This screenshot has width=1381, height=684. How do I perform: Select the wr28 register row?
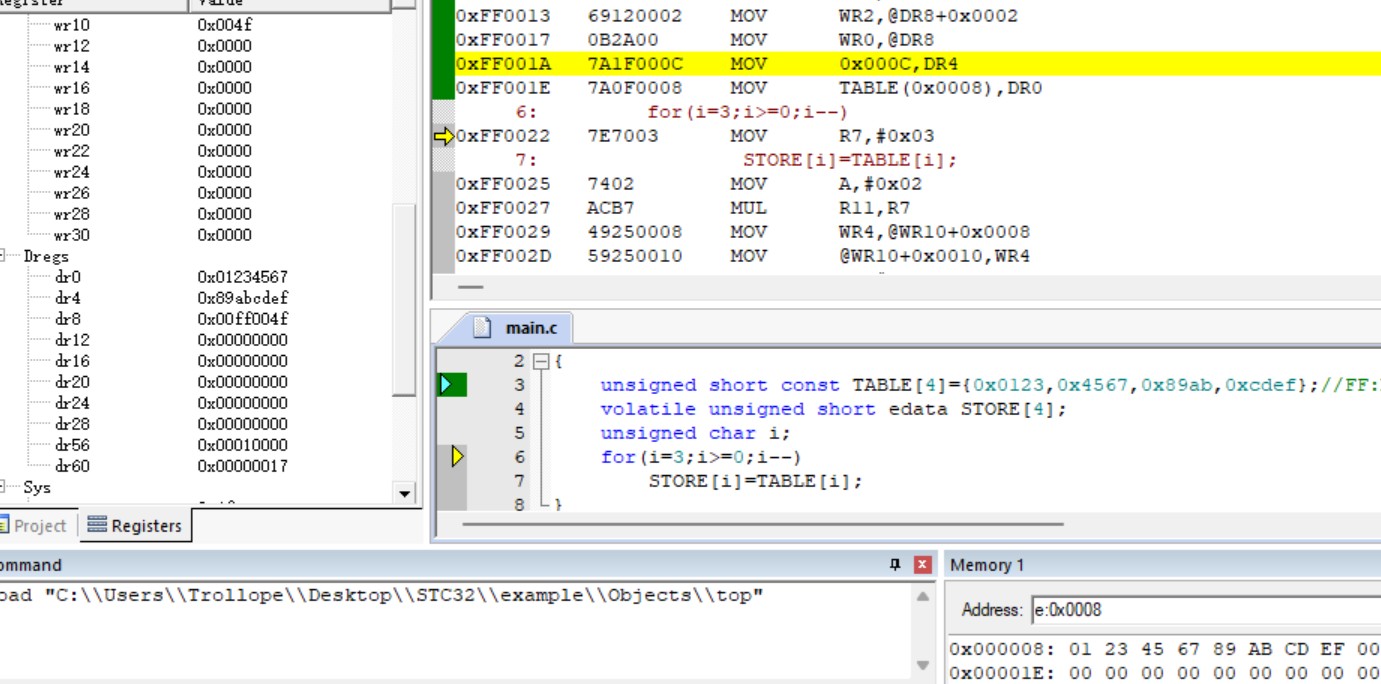click(196, 214)
